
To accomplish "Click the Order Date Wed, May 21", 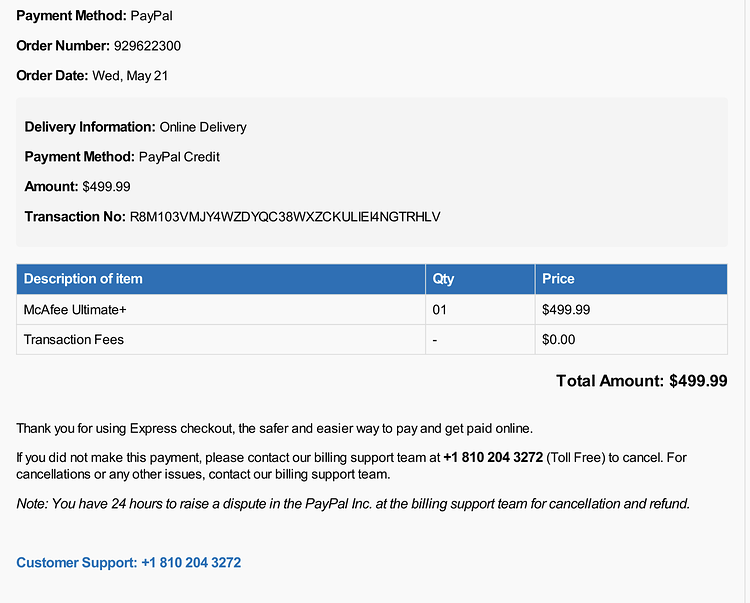I will 92,76.
